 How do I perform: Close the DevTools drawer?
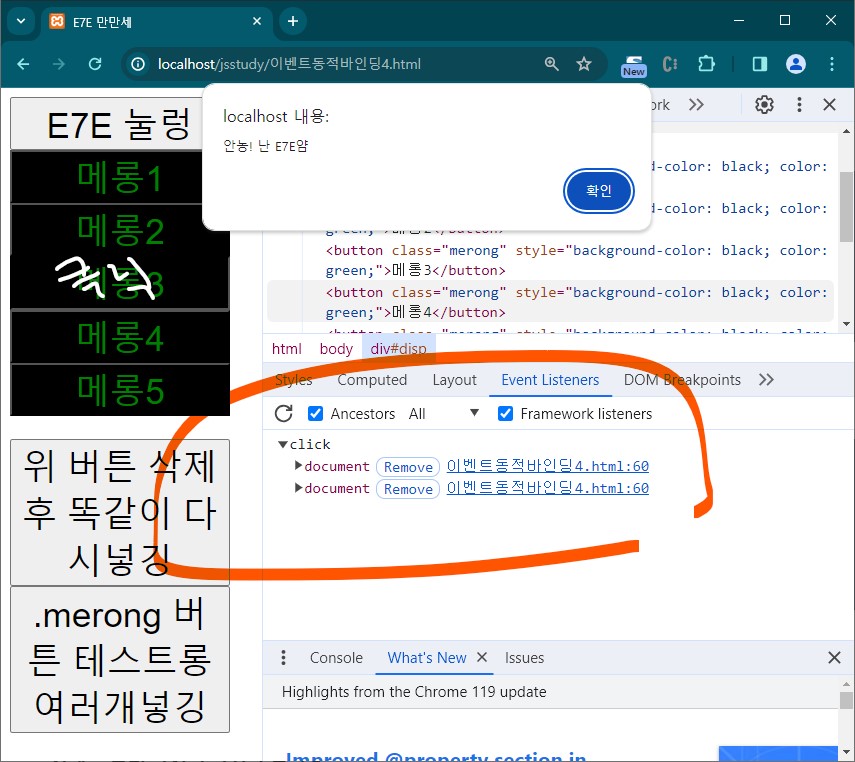coord(834,657)
